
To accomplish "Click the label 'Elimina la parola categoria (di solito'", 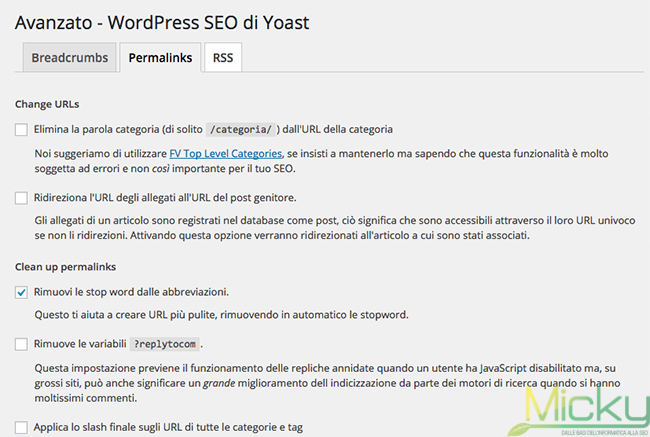I will 118,129.
